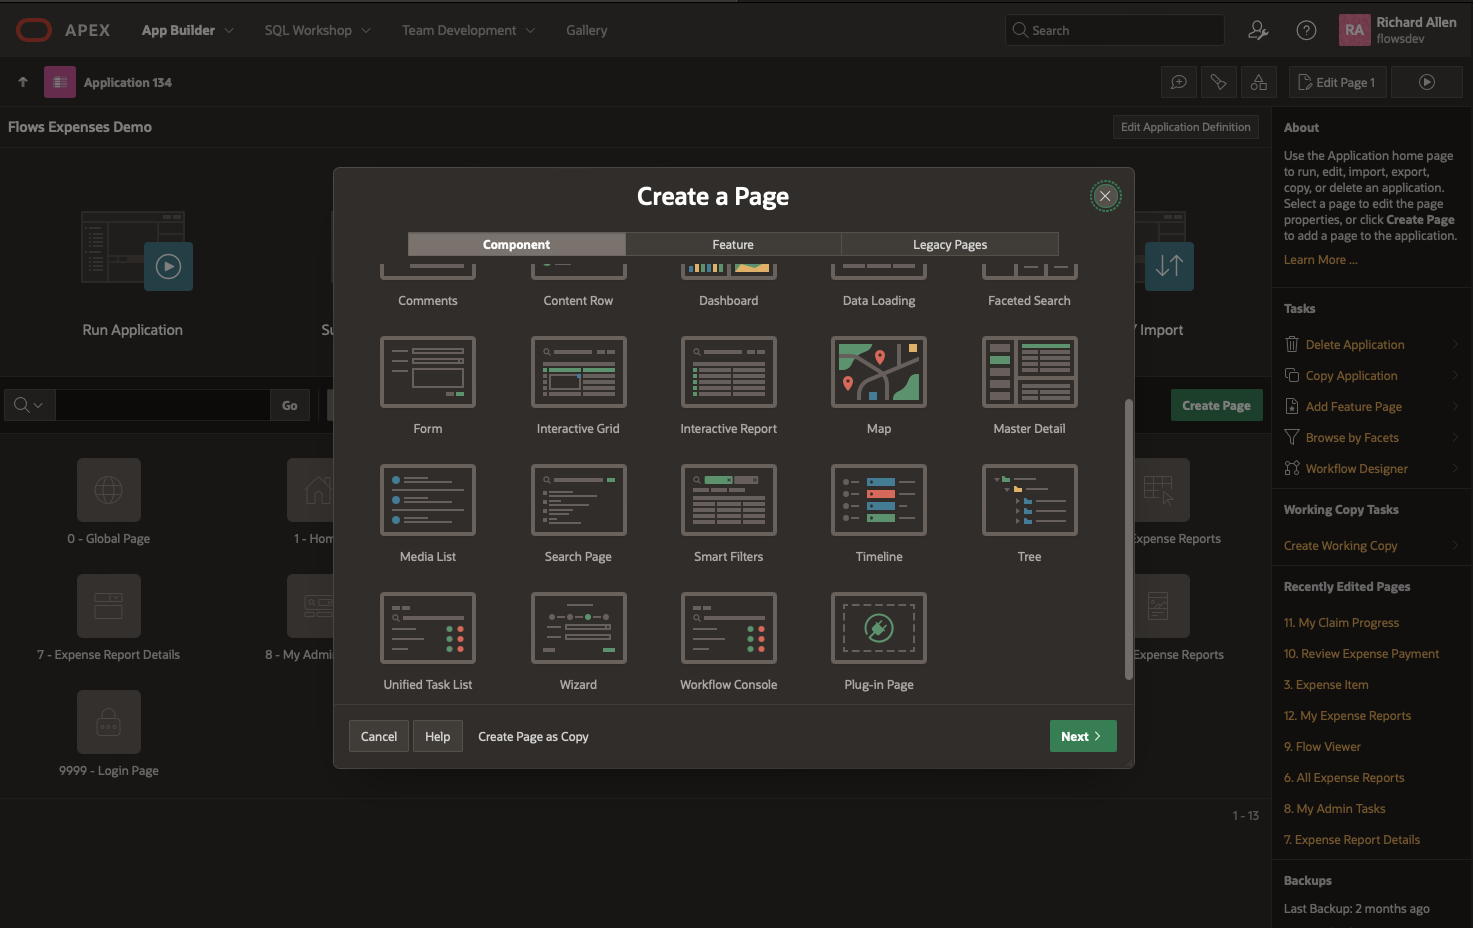Click the dialog's vertical scrollbar

[1129, 540]
